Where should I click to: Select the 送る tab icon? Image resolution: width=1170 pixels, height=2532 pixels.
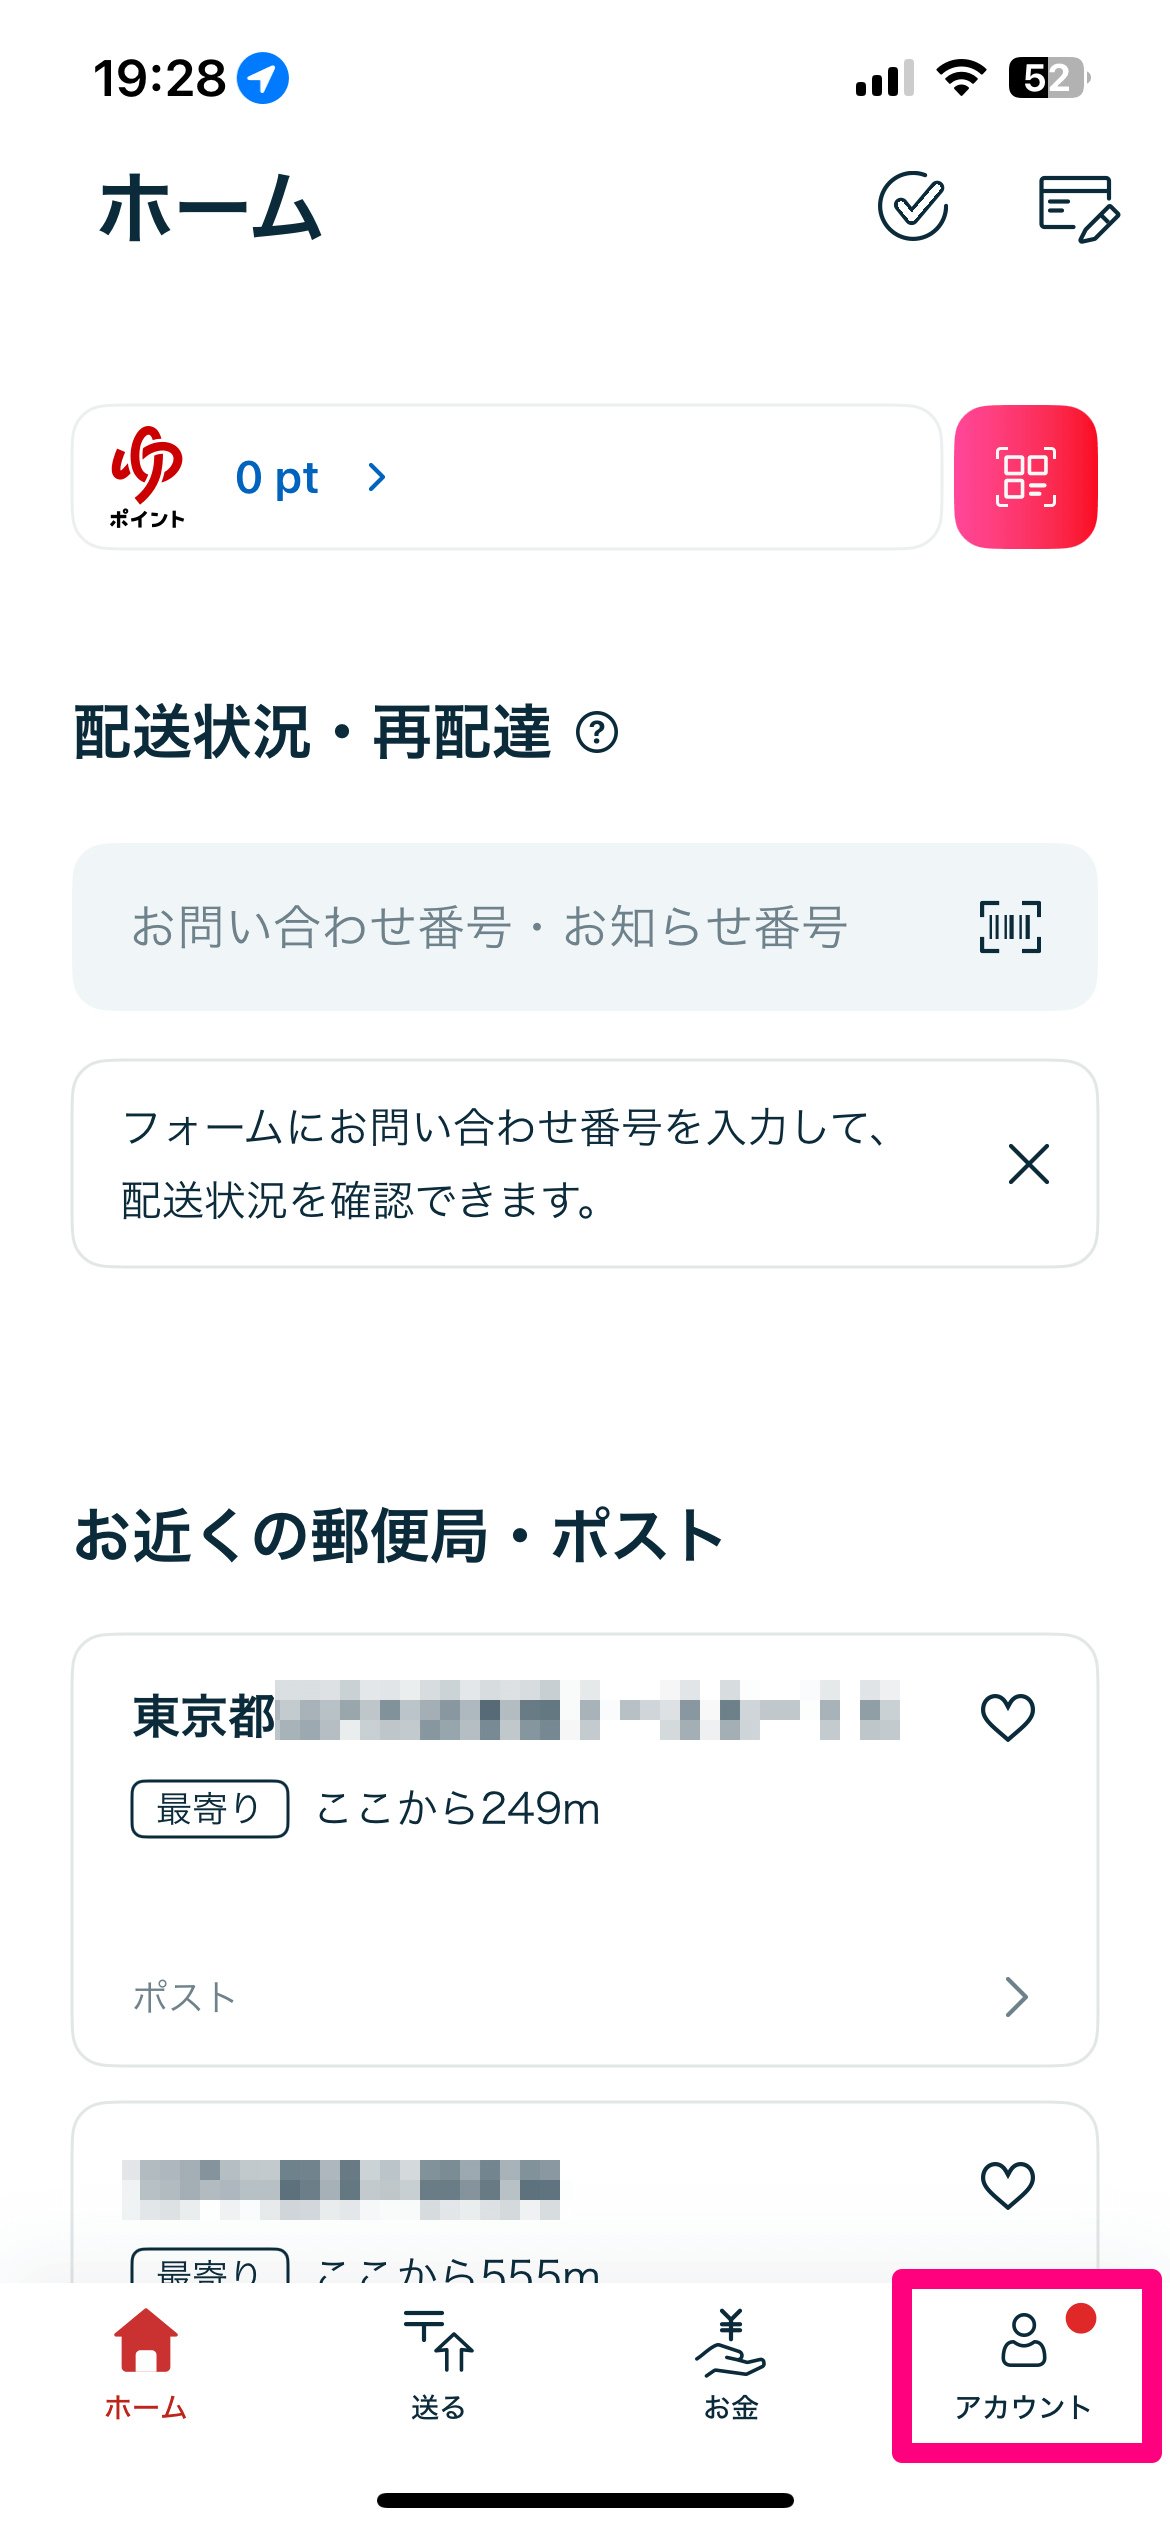tap(439, 2364)
